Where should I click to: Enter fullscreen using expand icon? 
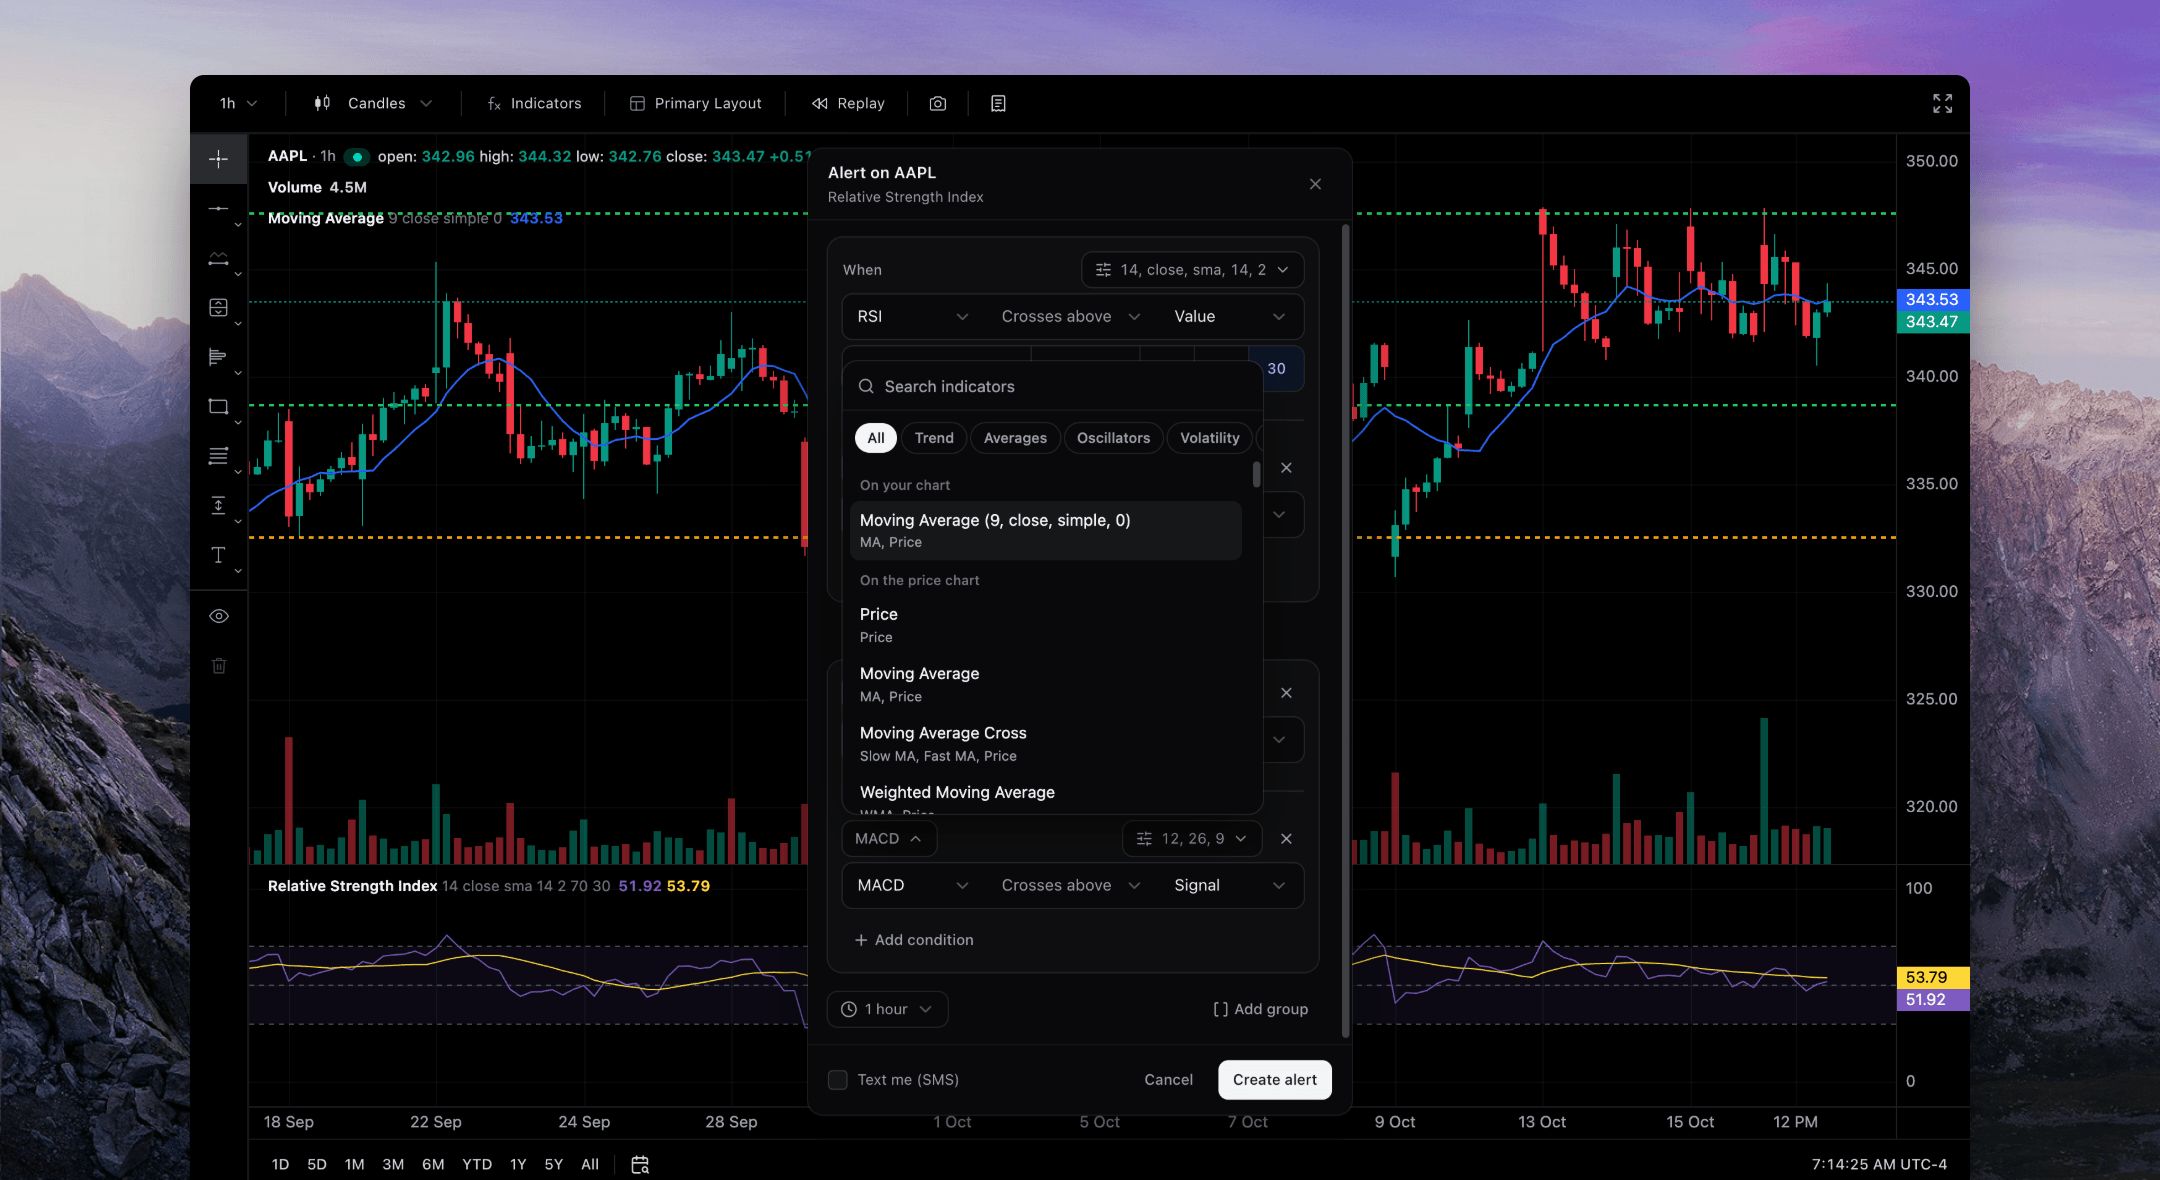(x=1942, y=103)
